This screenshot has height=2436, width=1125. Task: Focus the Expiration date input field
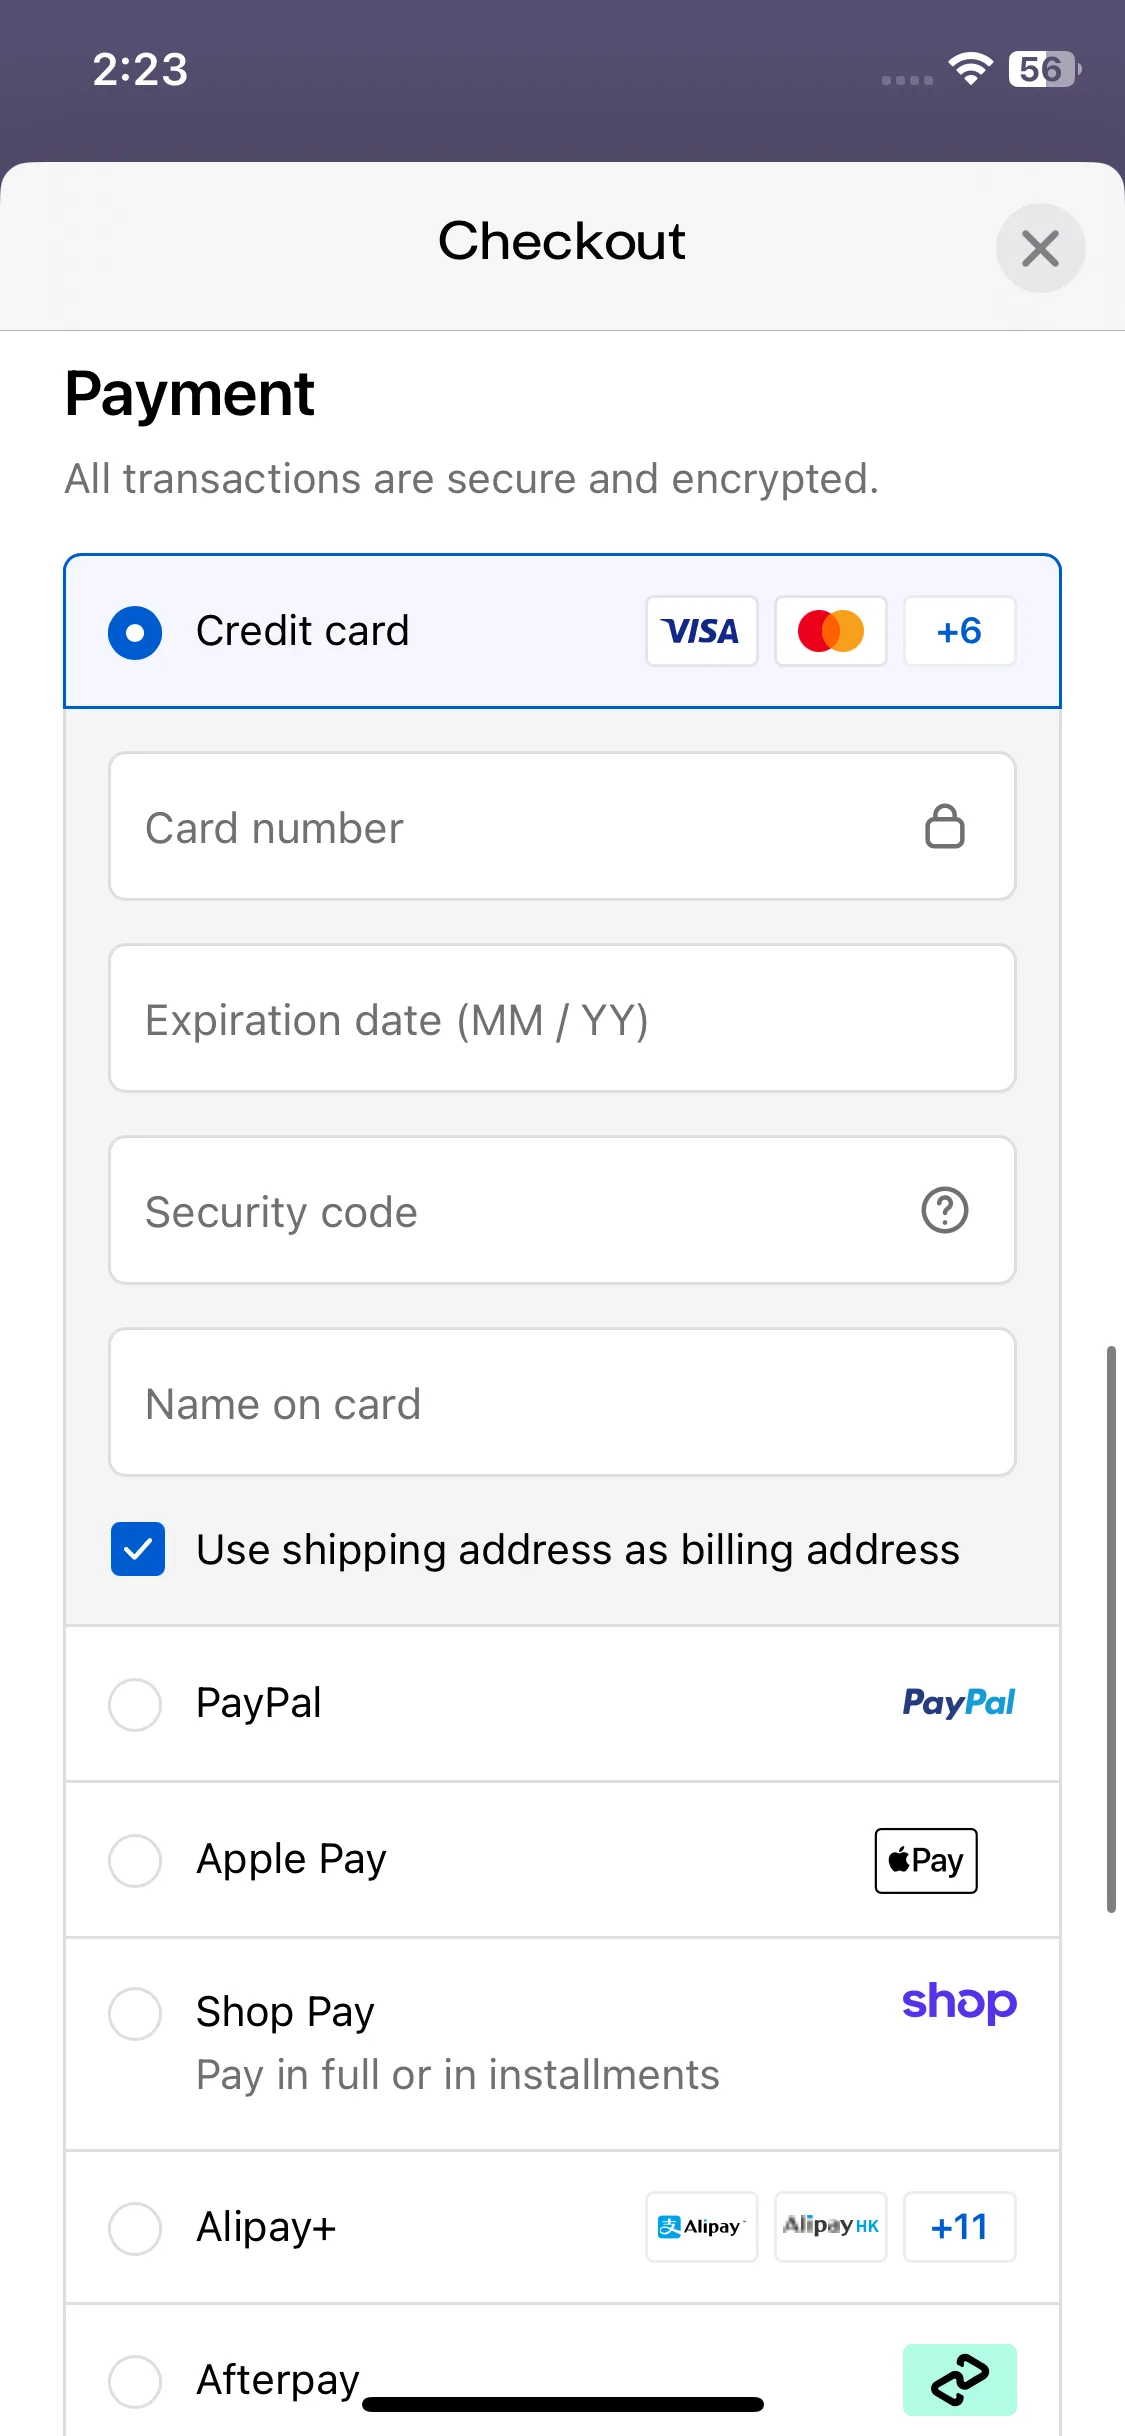pyautogui.click(x=562, y=1018)
